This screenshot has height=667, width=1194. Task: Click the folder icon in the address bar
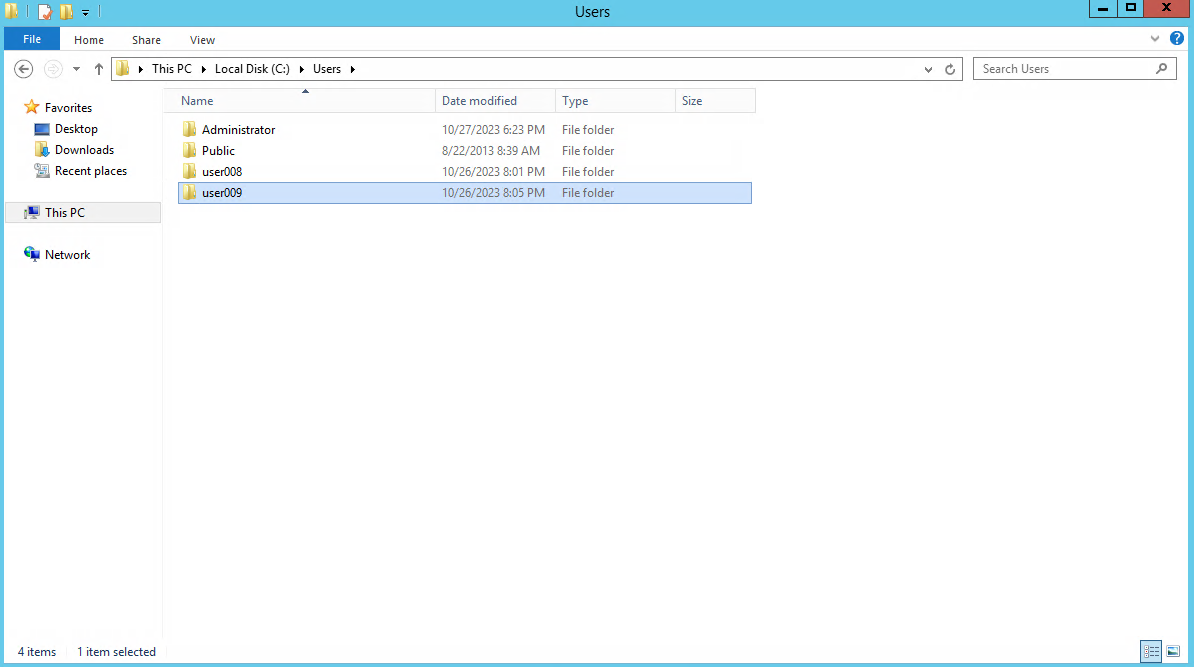click(123, 69)
